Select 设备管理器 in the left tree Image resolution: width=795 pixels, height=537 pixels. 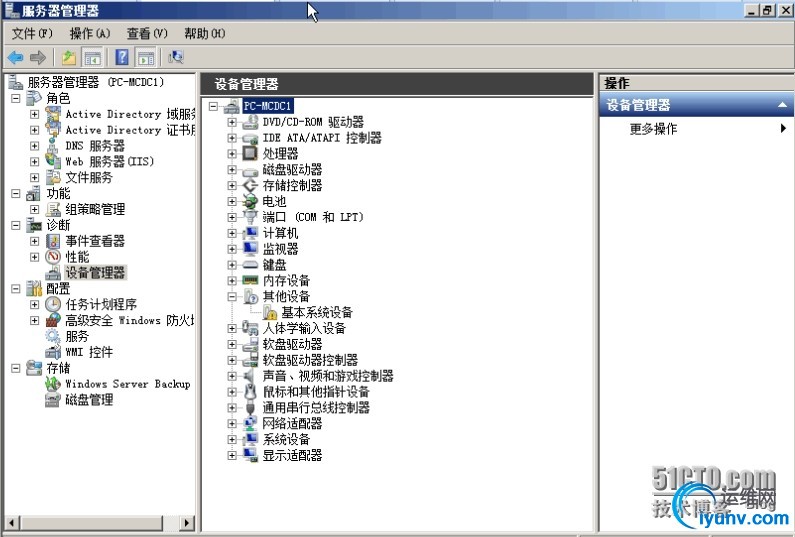[x=95, y=273]
